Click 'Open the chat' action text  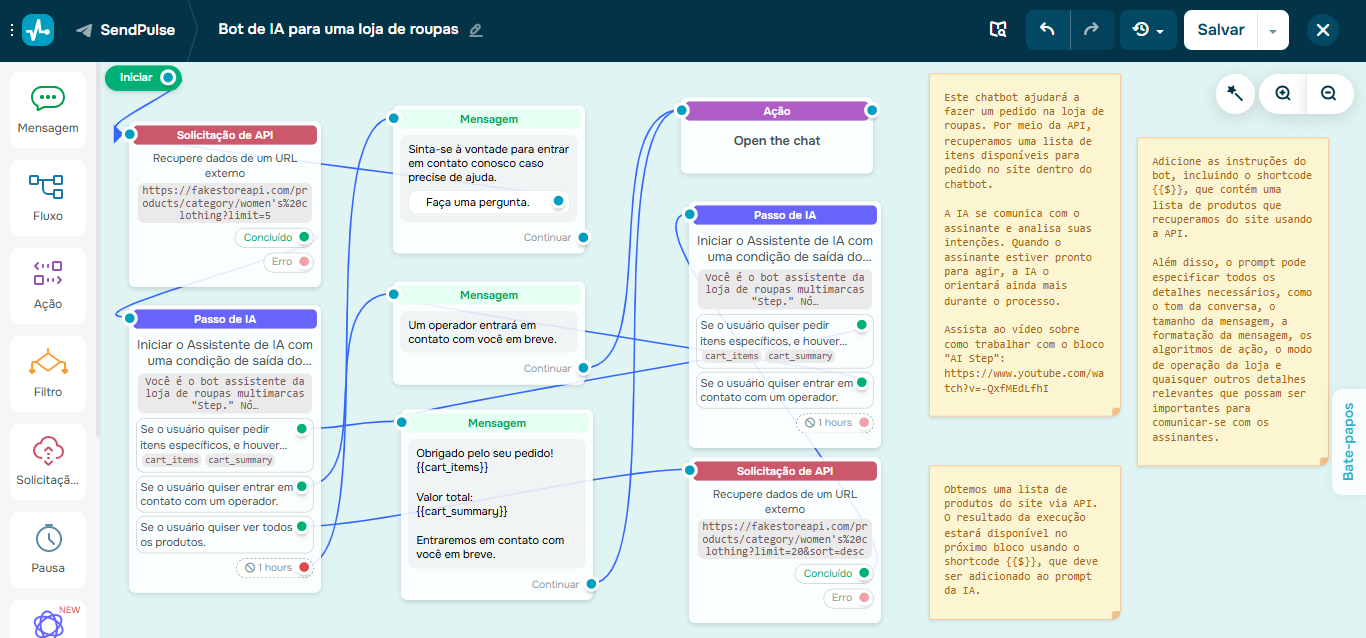777,141
